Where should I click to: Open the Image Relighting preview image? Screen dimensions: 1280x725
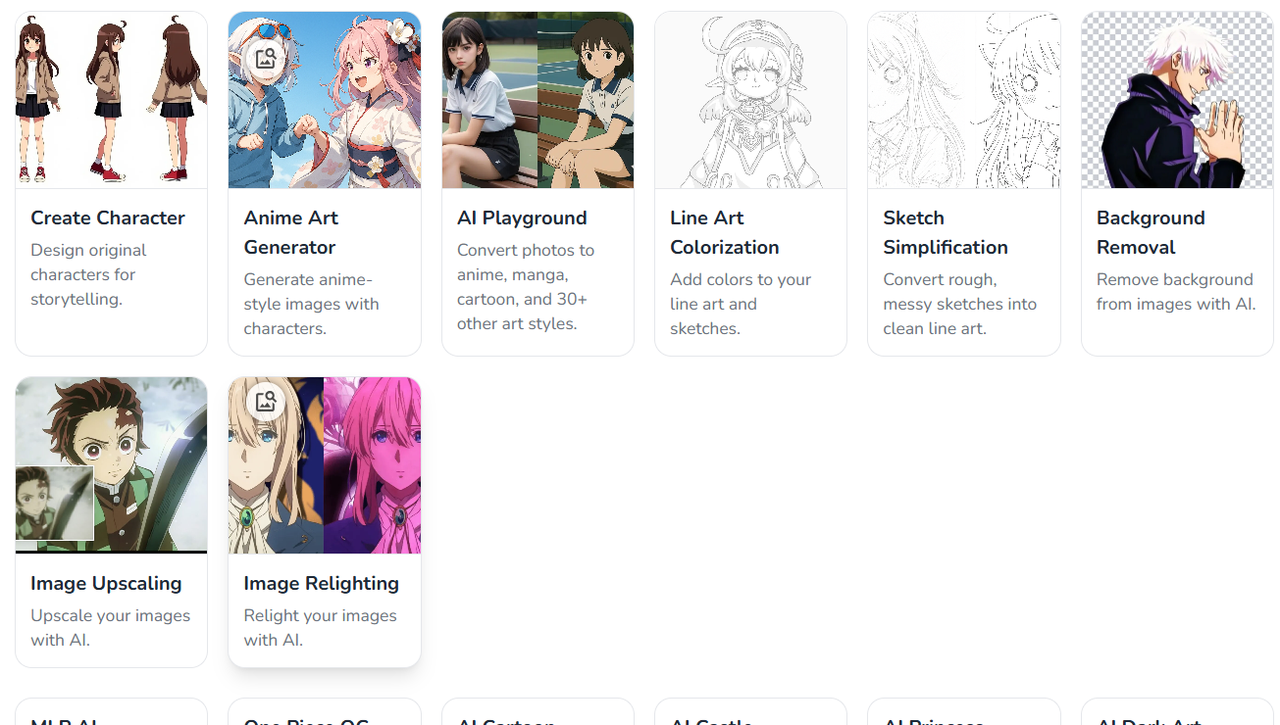324,465
